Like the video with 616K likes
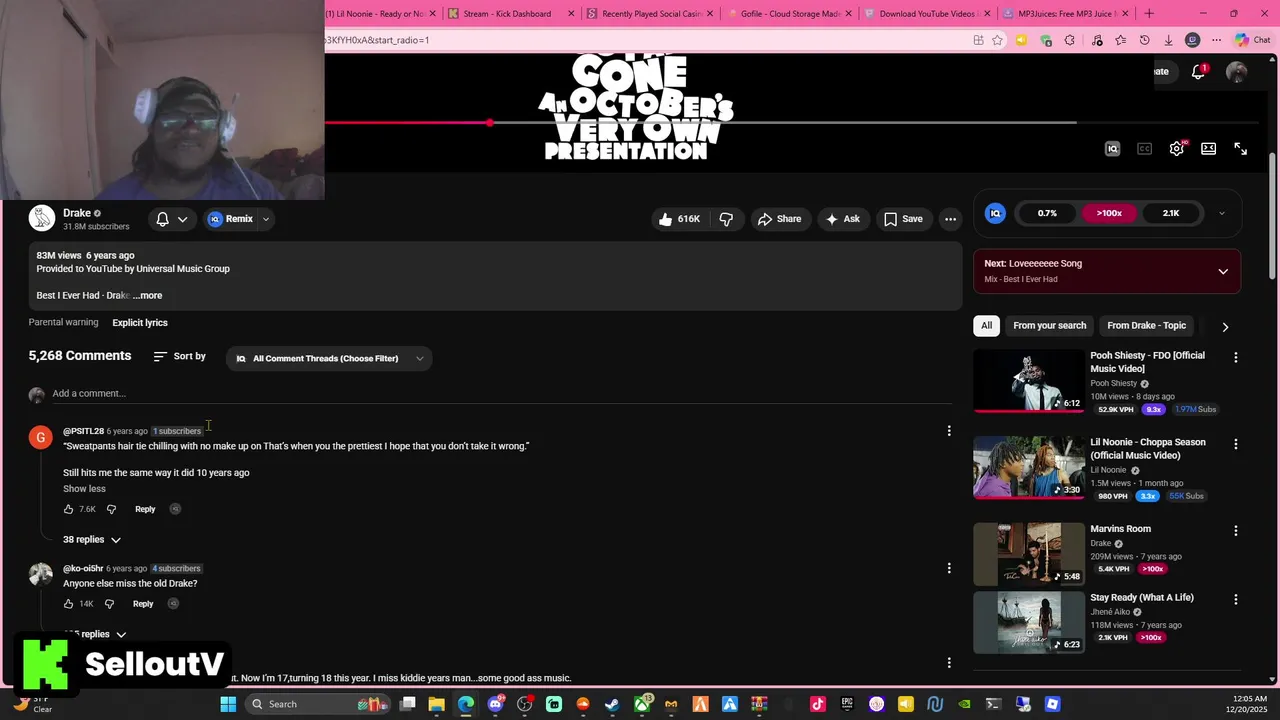The width and height of the screenshot is (1280, 720). click(678, 219)
